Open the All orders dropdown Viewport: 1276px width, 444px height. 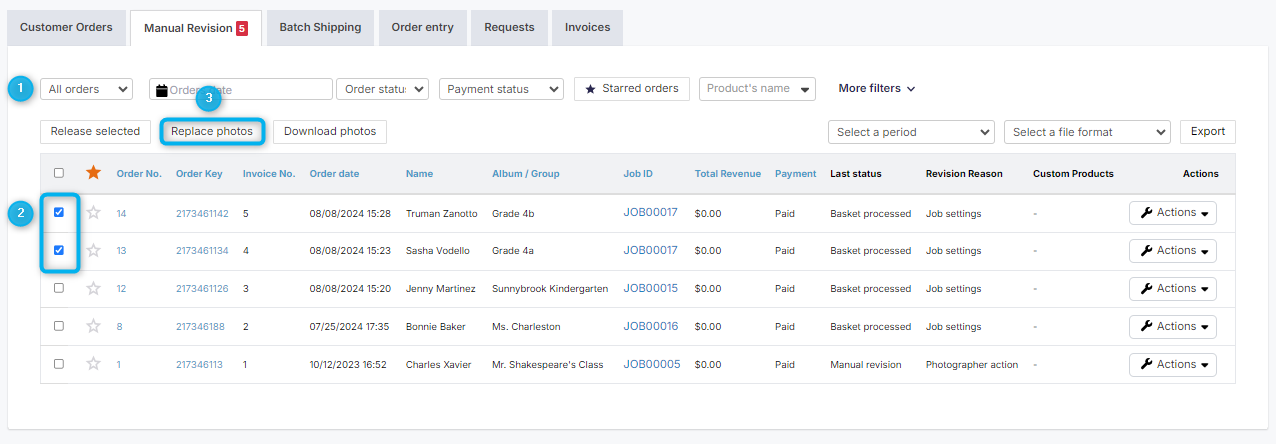pos(86,89)
